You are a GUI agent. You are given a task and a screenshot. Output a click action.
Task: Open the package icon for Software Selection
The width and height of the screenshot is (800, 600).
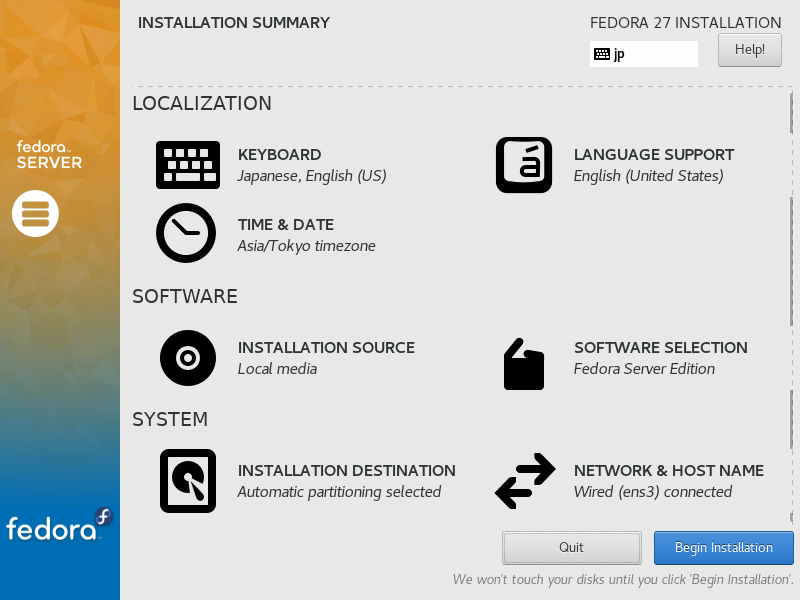pos(524,364)
